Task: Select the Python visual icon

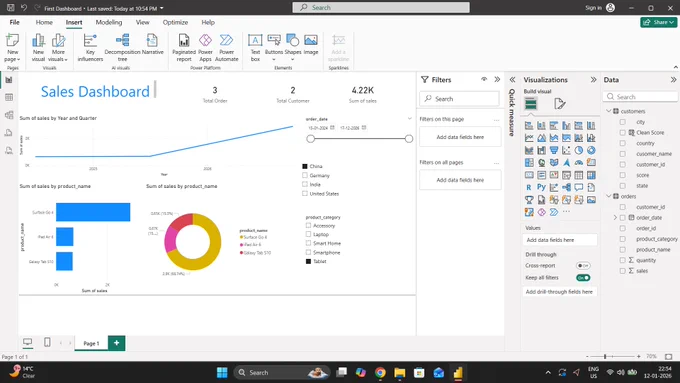Action: [541, 187]
